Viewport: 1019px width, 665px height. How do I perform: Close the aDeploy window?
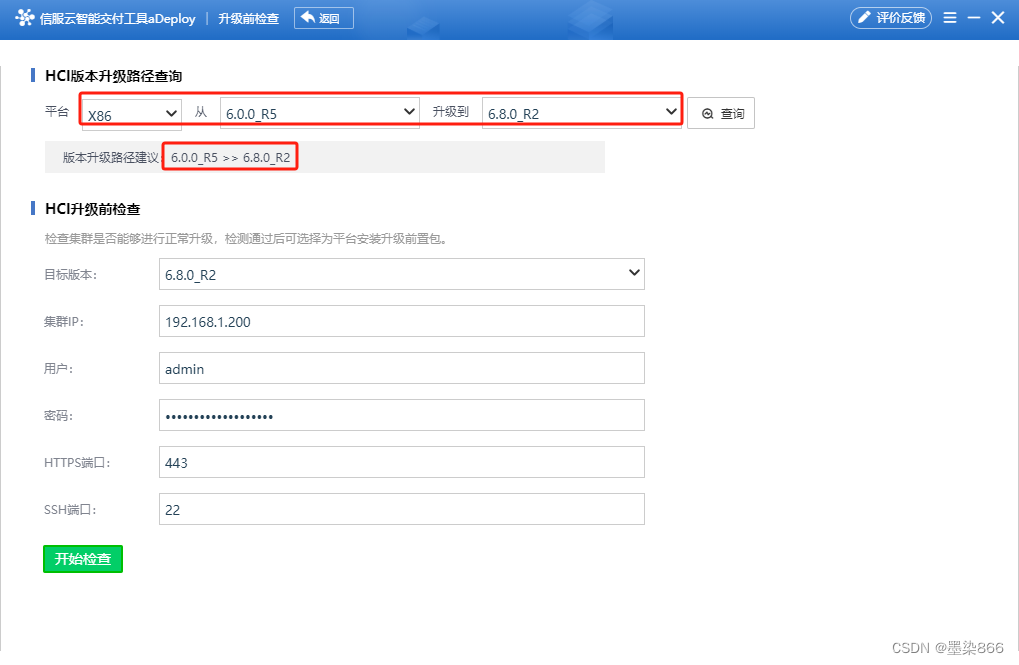[998, 18]
